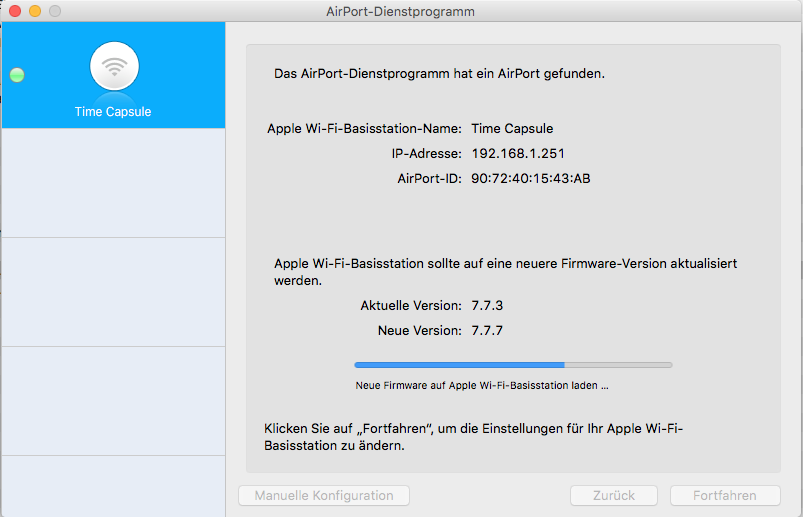803x517 pixels.
Task: Open Manuelle Konfiguration
Action: [x=323, y=496]
